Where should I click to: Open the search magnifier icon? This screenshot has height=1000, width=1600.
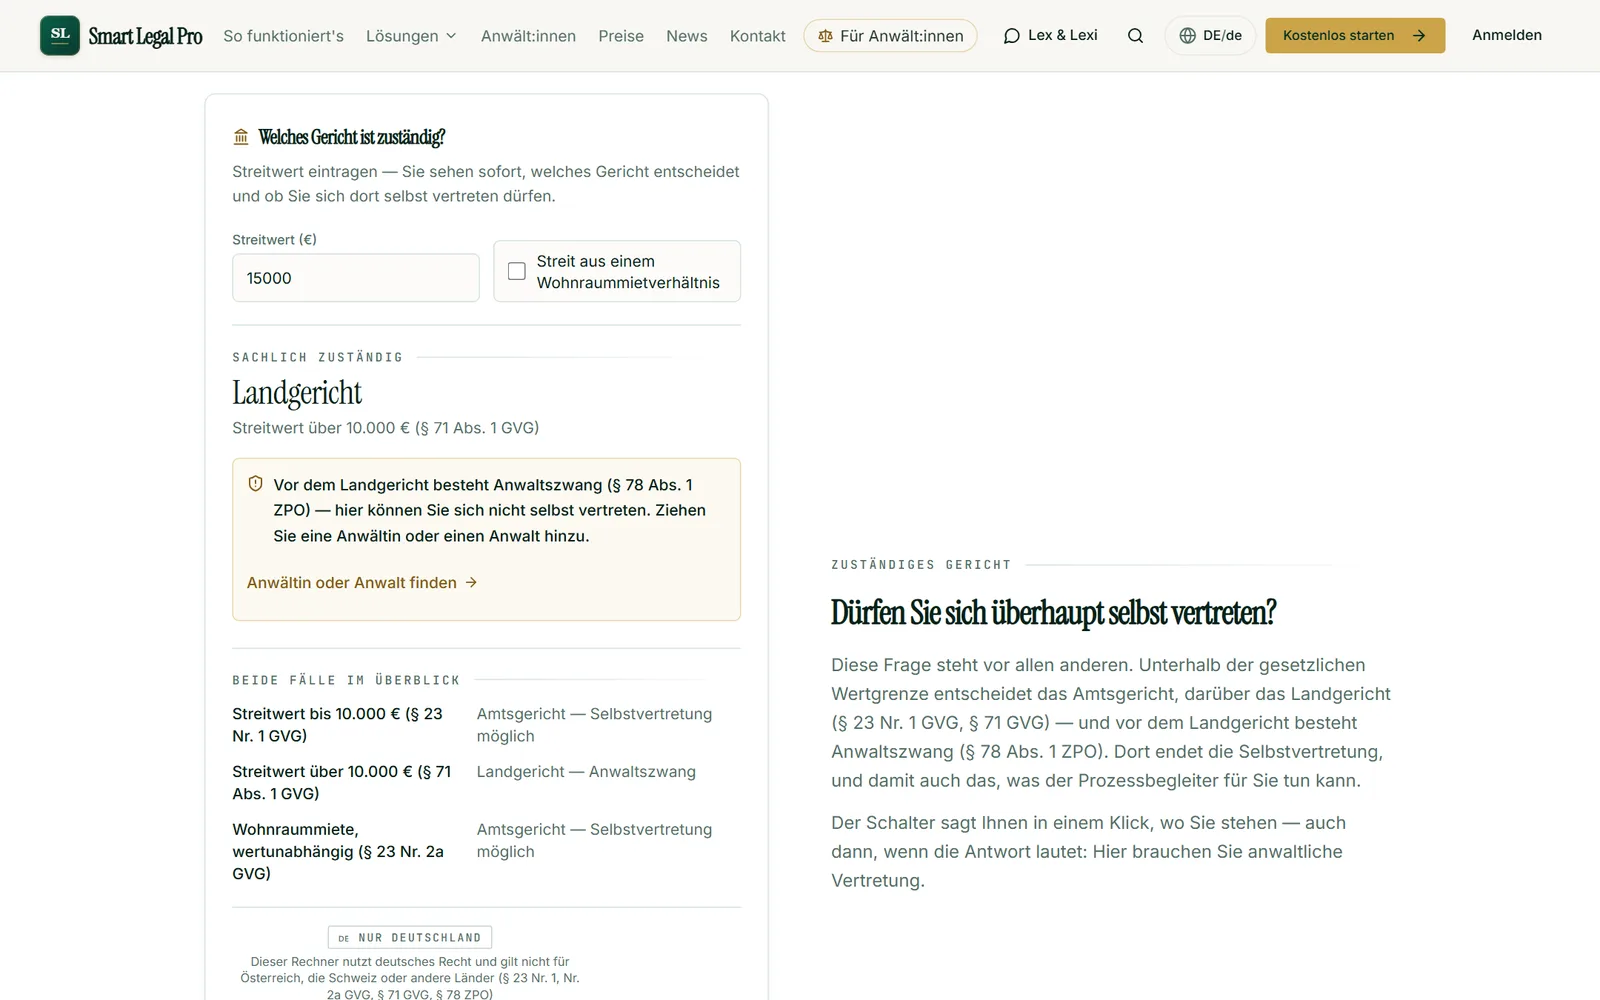coord(1135,36)
